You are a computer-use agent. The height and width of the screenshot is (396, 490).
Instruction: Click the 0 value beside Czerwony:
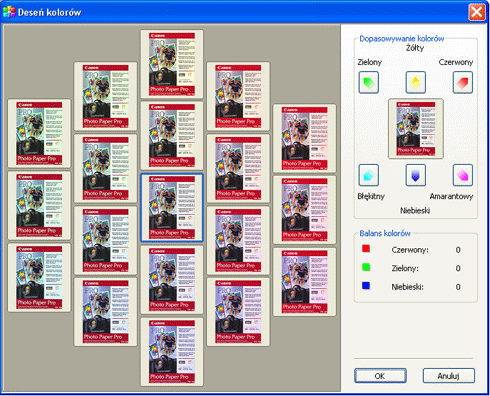click(458, 250)
